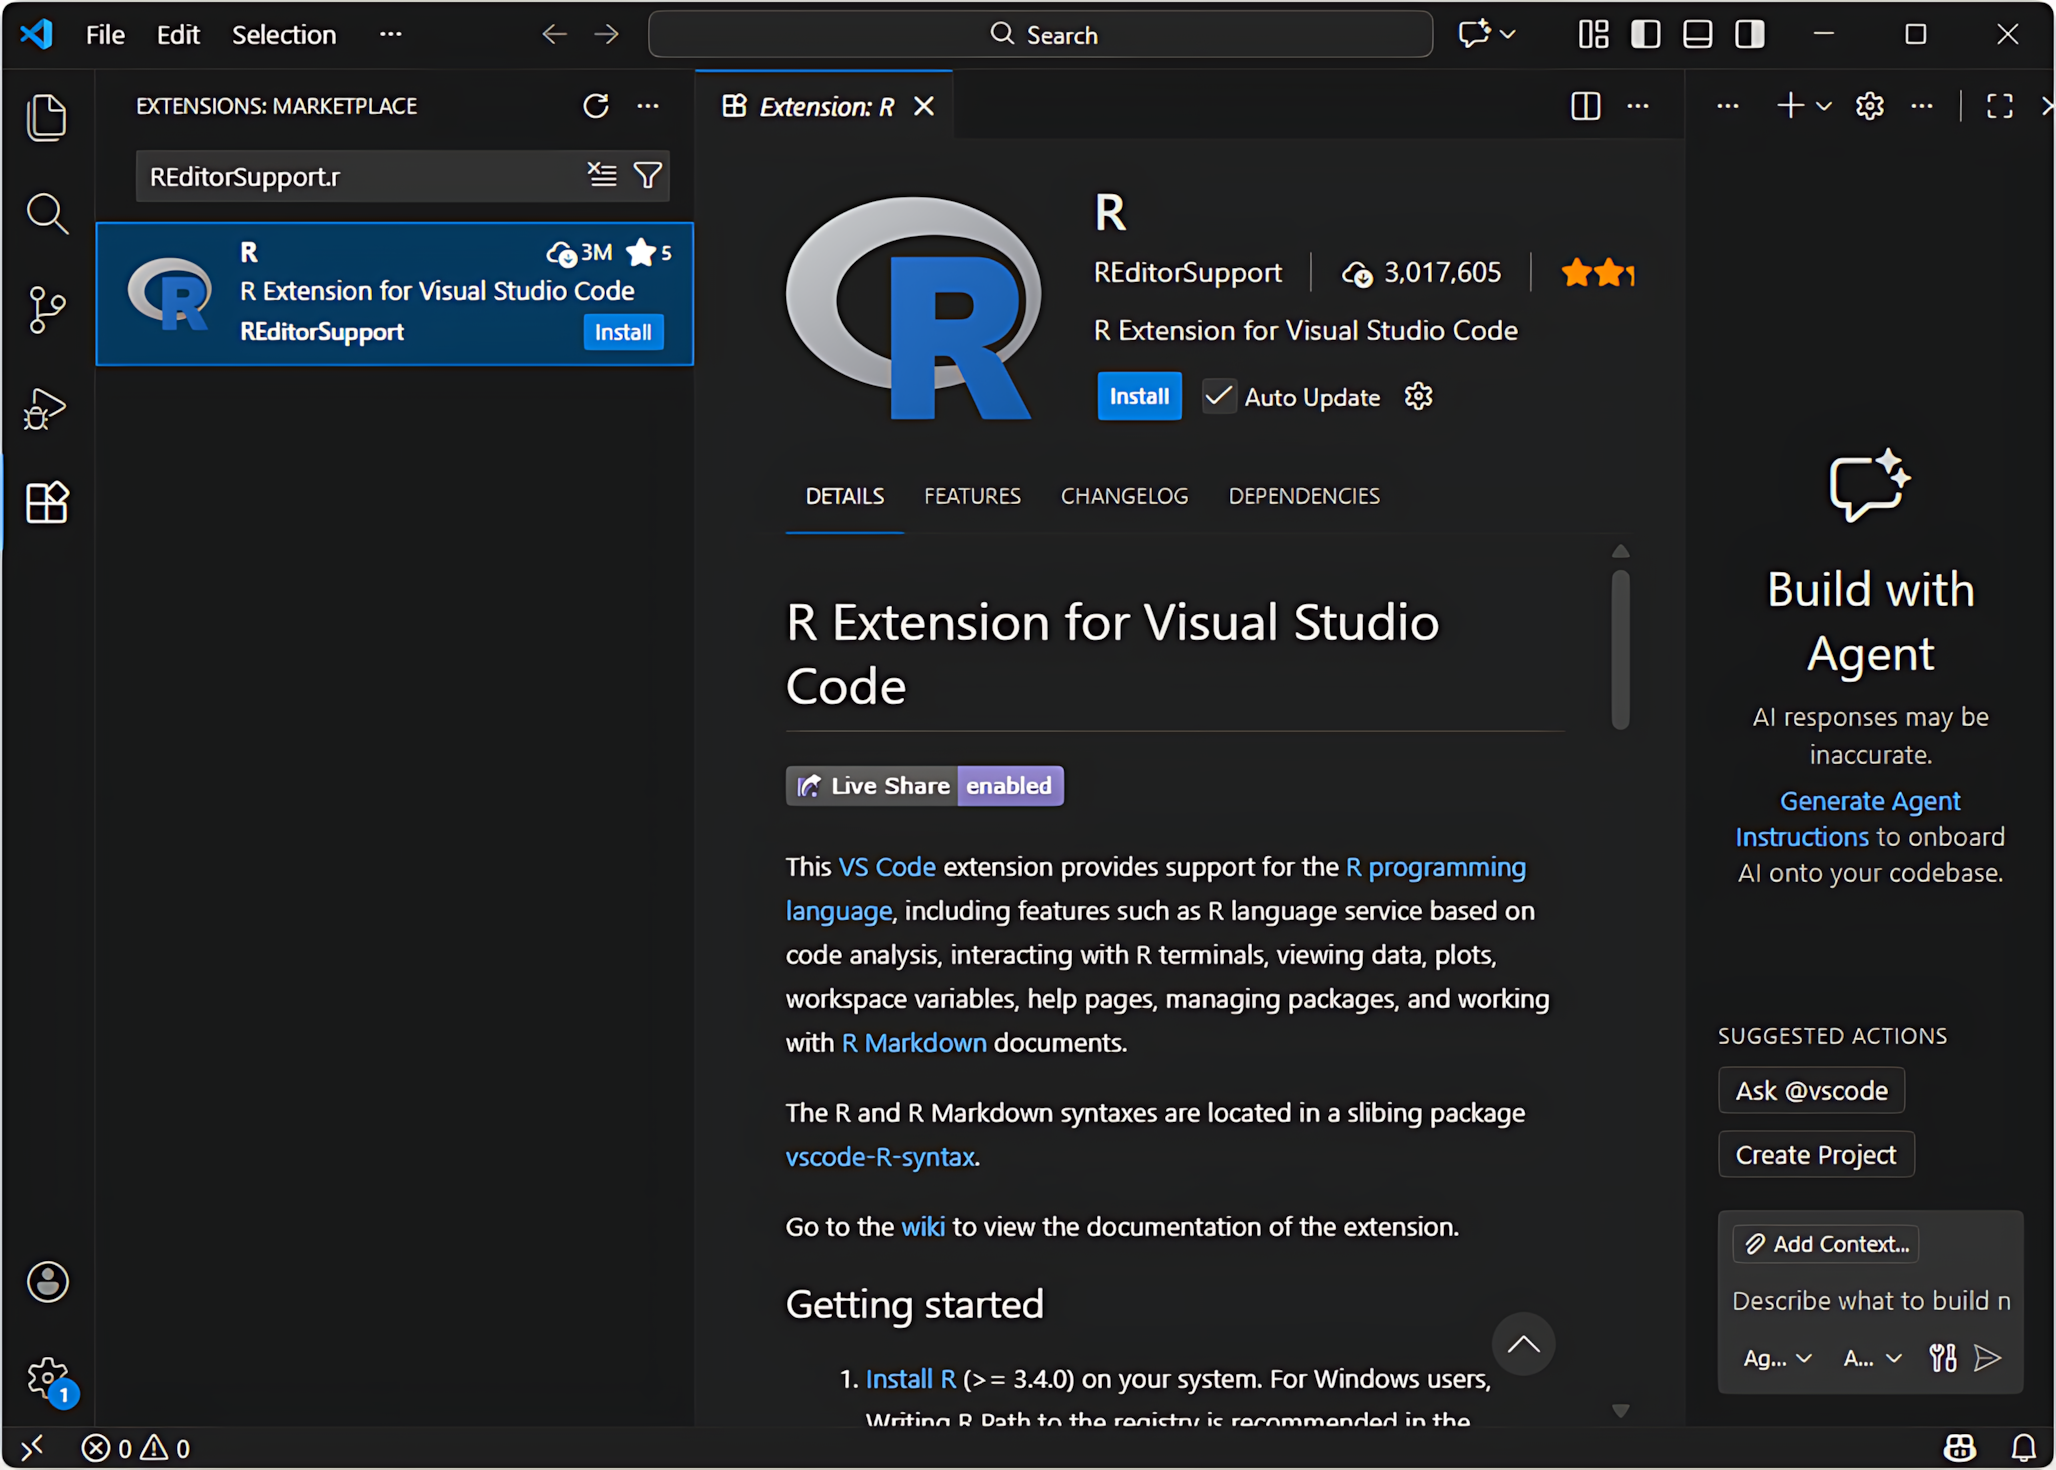Toggle the Auto Update checkbox
The height and width of the screenshot is (1470, 2056).
pos(1218,397)
